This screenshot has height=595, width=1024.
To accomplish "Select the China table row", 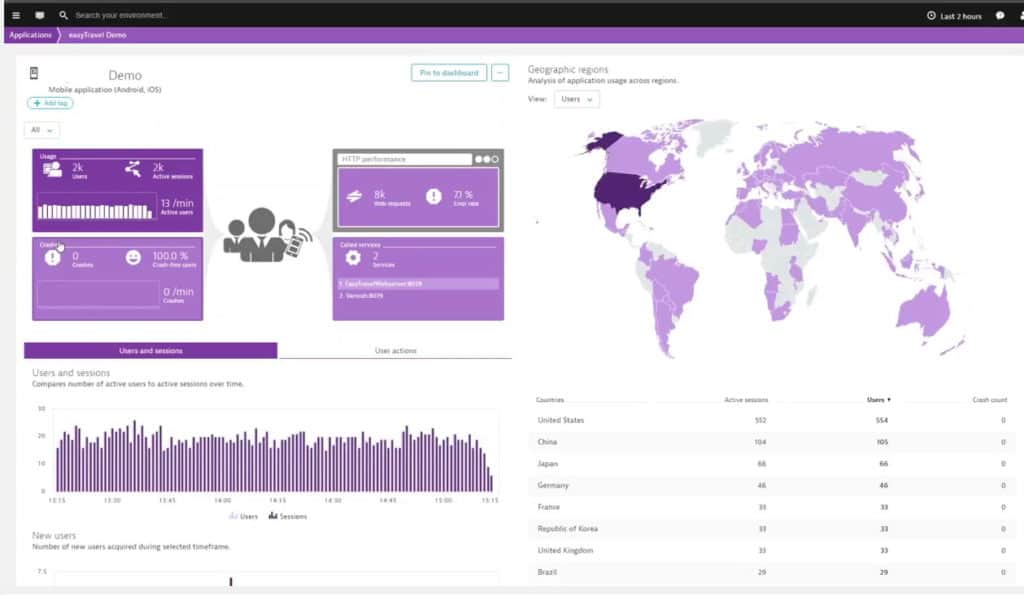I will [x=772, y=442].
